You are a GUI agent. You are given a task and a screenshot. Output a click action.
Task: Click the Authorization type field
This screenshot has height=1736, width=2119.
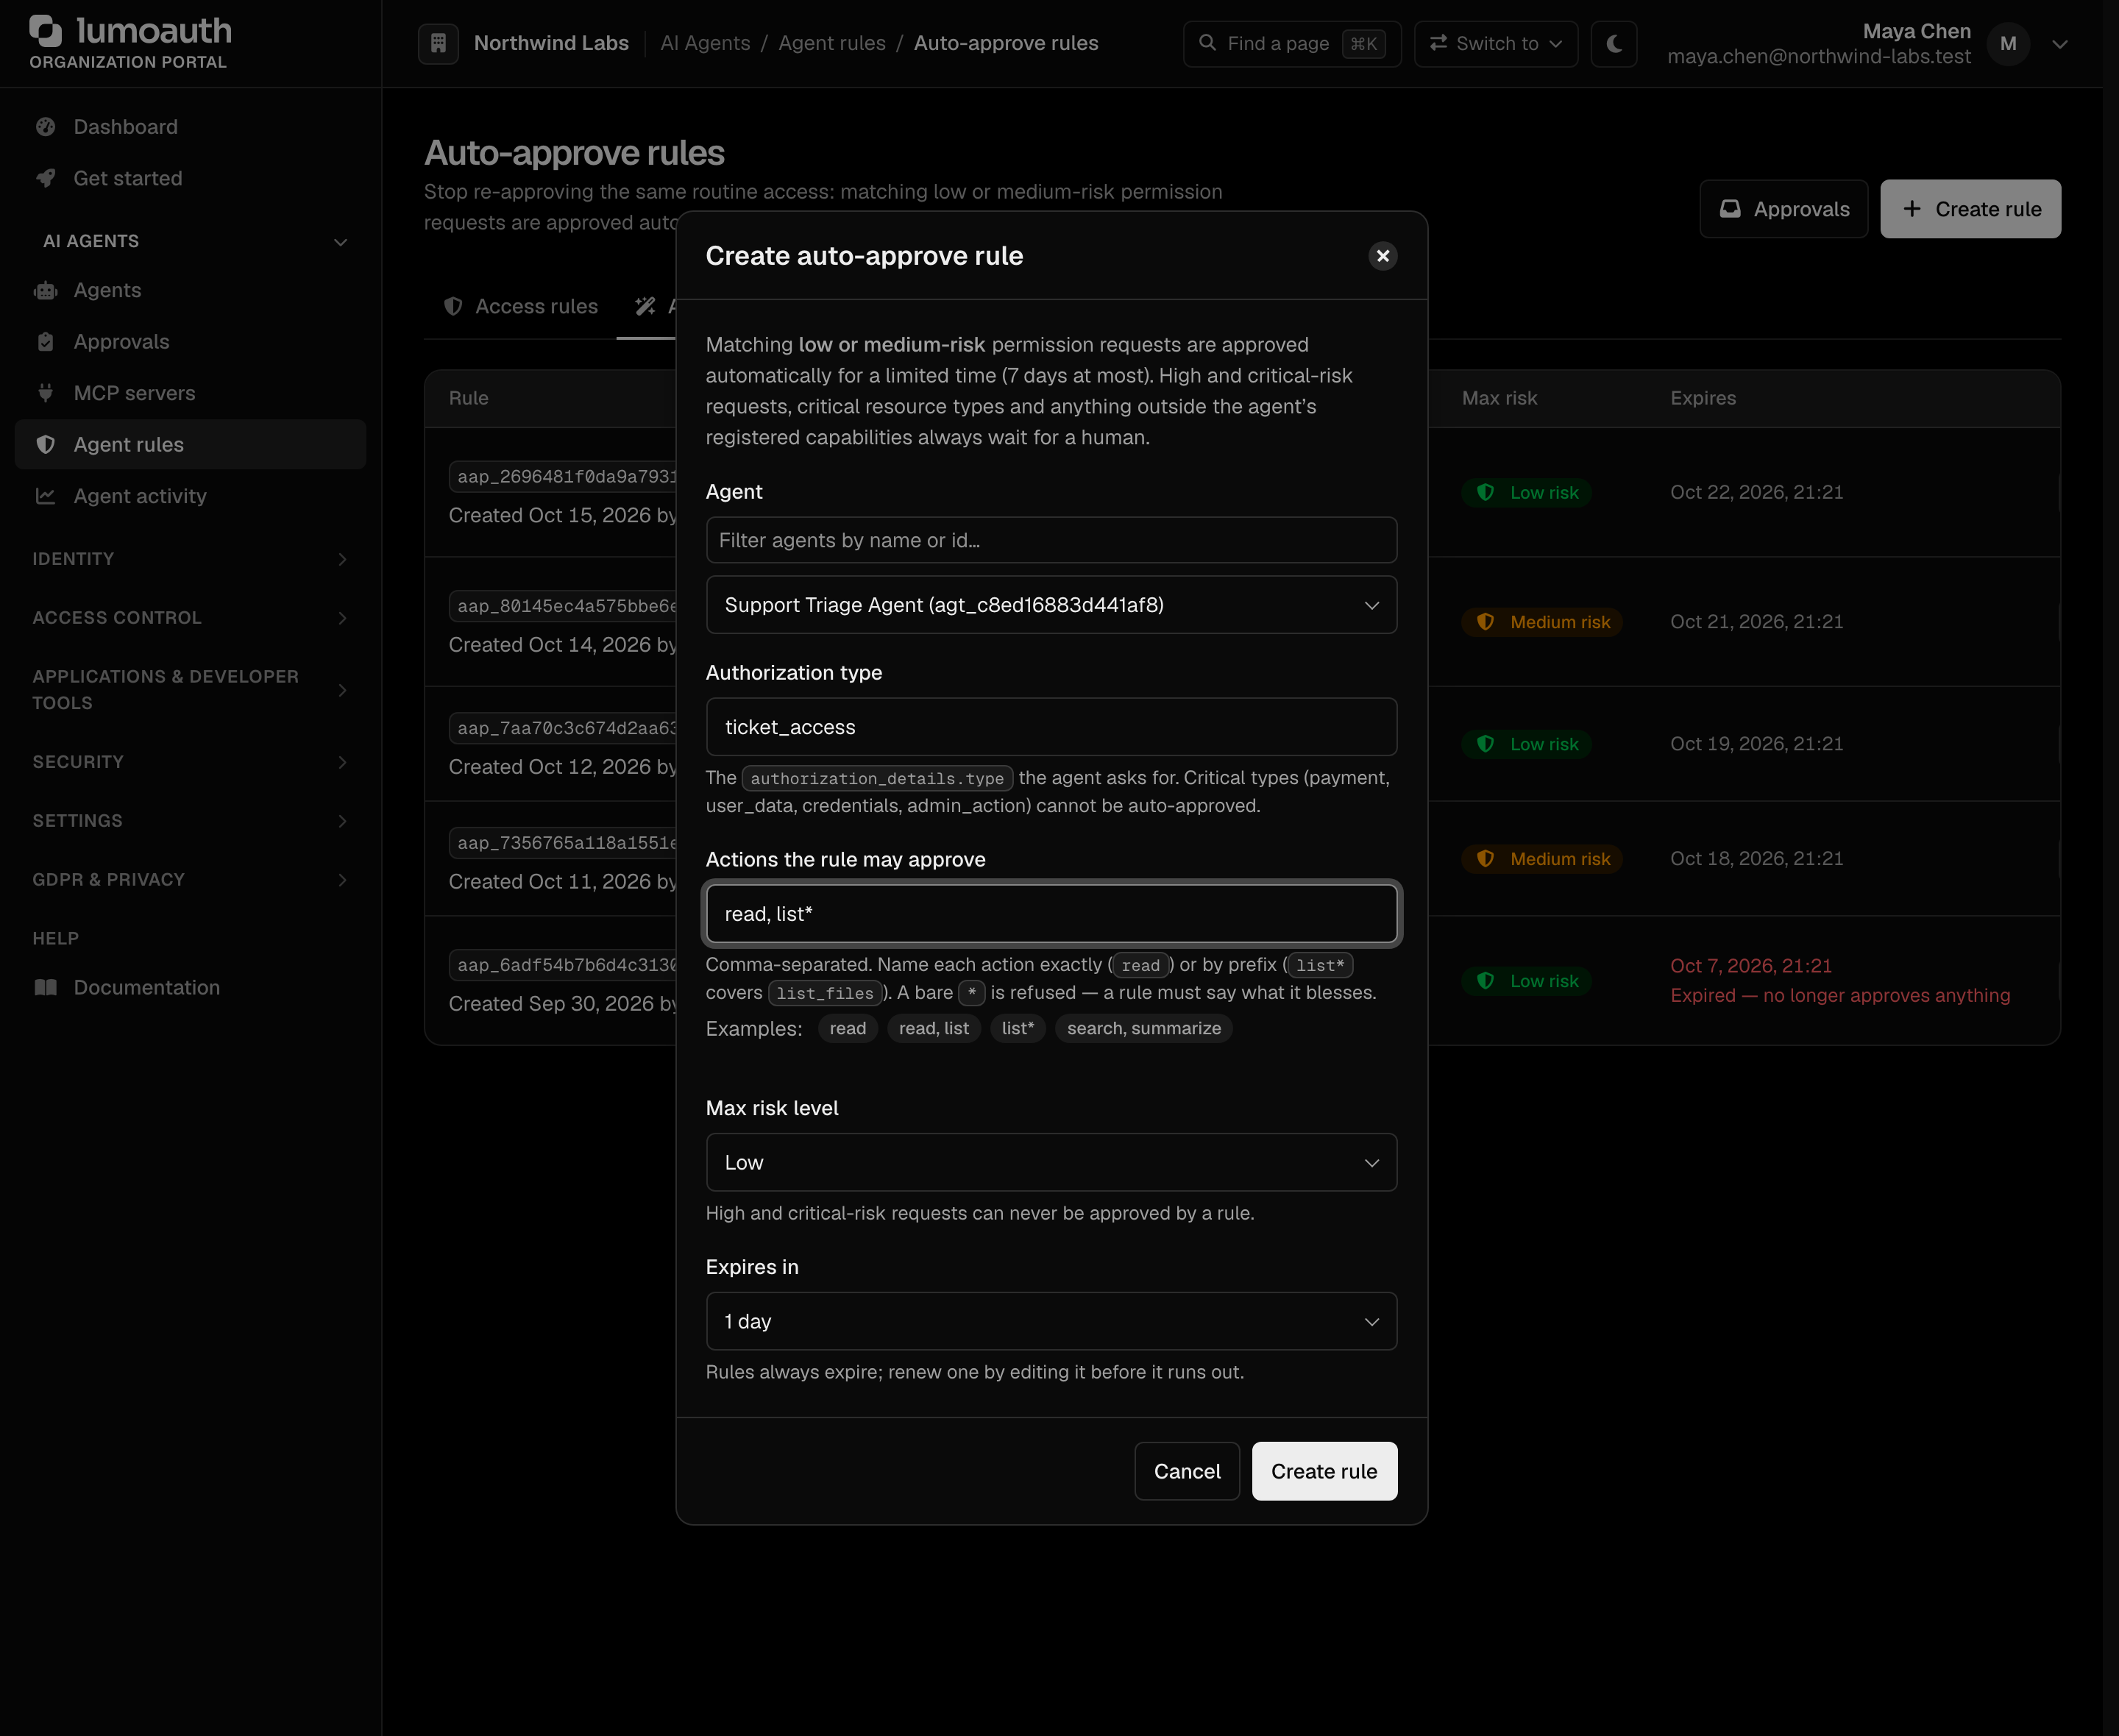tap(1051, 727)
